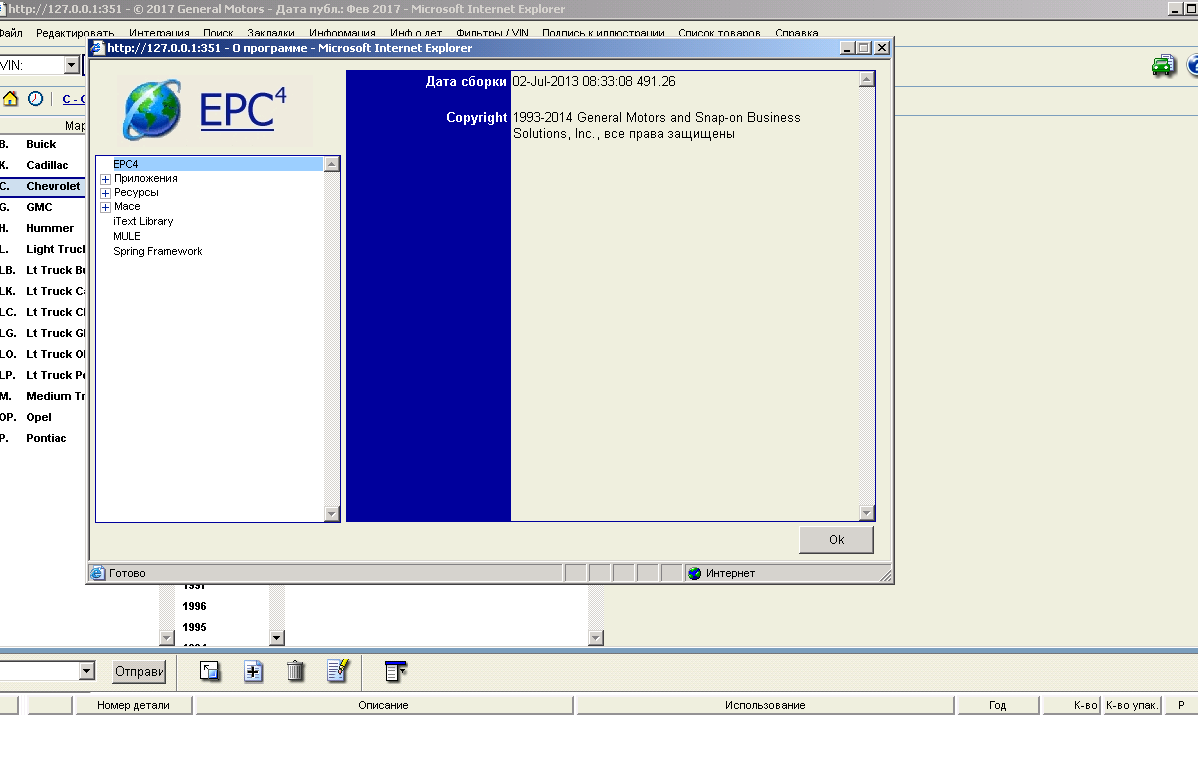Screen dimensions: 1198x764
Task: Select Spring Framework in the tree
Action: pos(157,251)
